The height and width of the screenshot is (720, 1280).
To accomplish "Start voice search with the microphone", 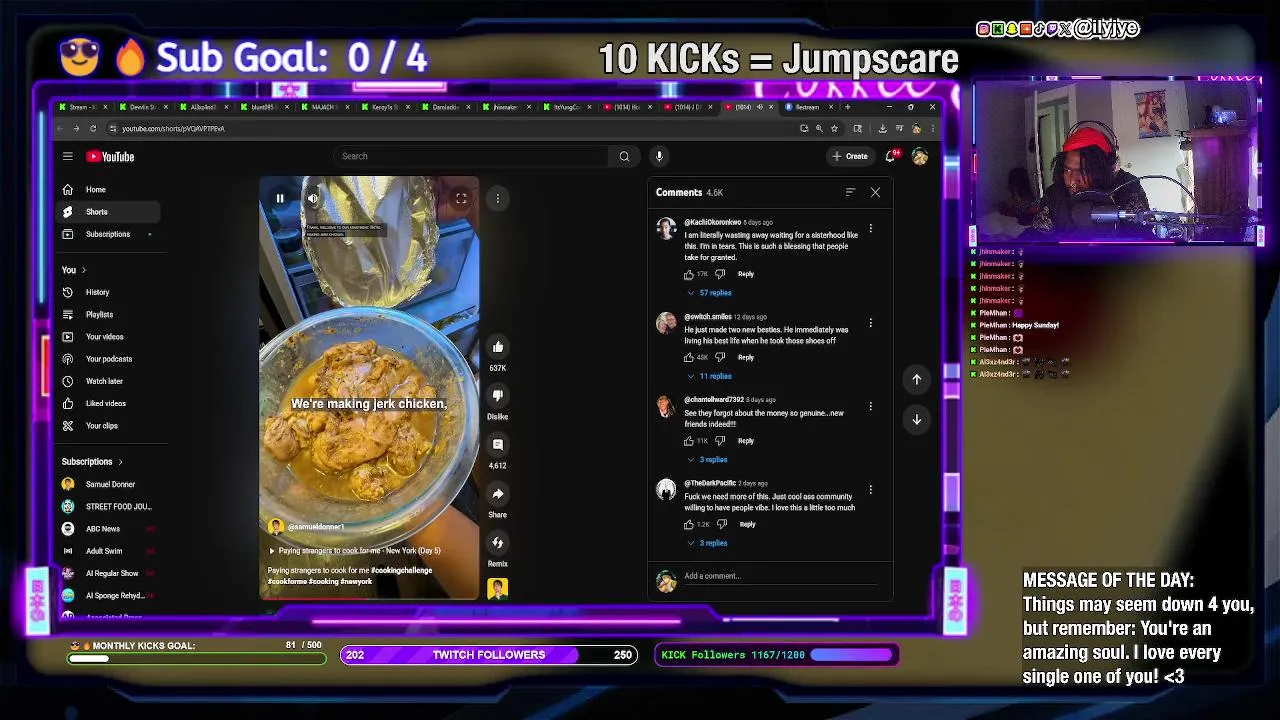I will 659,156.
